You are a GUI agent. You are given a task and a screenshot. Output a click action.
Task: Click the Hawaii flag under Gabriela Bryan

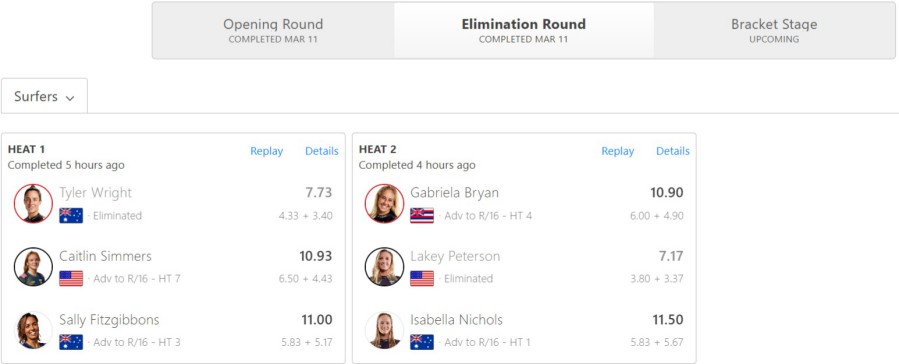pos(422,216)
